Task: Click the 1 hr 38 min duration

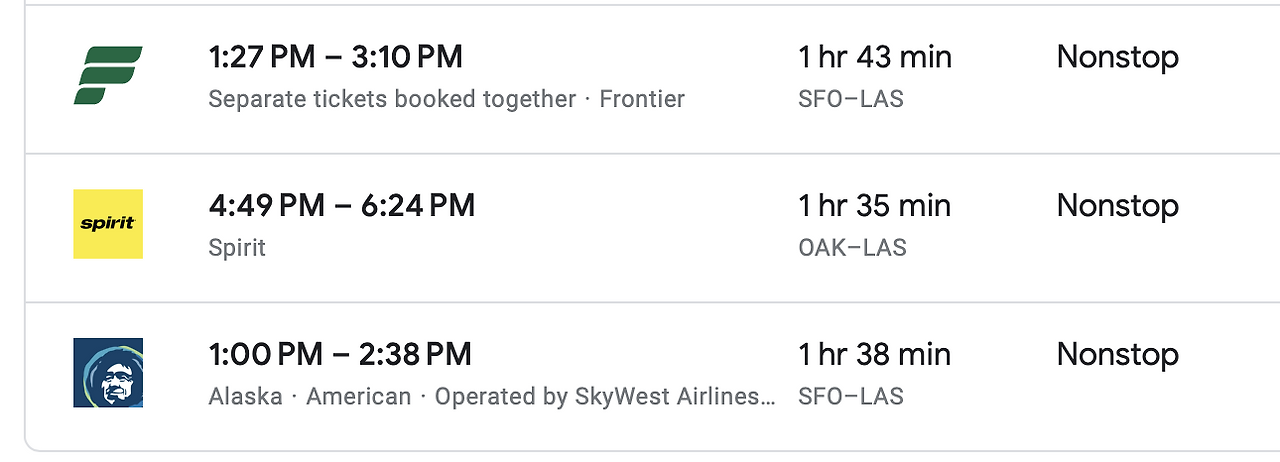Action: [x=875, y=354]
